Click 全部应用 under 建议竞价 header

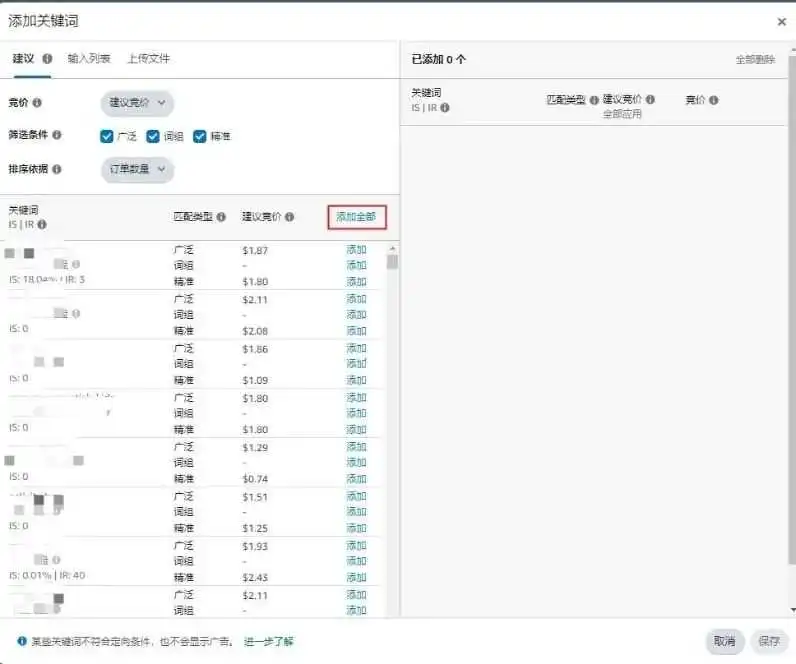pos(622,114)
